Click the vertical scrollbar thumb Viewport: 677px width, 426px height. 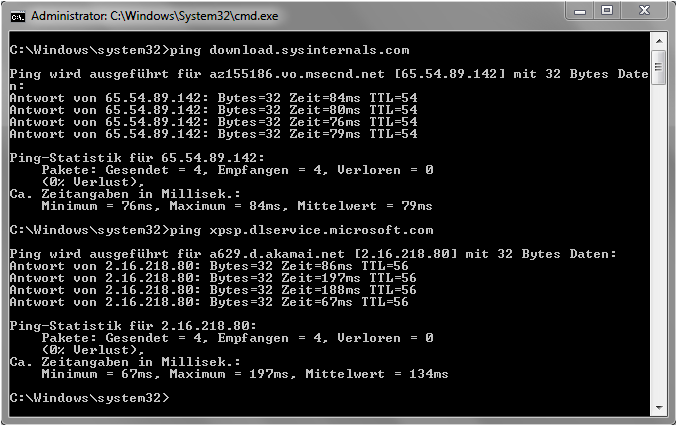pos(658,71)
